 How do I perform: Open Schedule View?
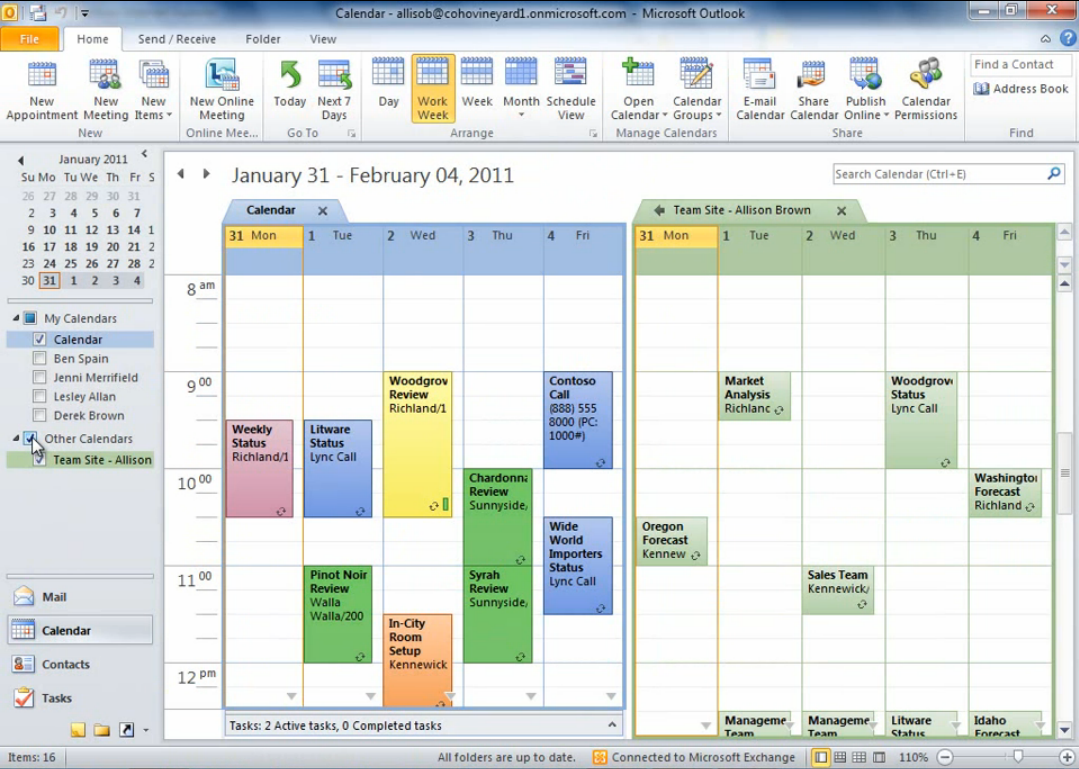pos(570,90)
